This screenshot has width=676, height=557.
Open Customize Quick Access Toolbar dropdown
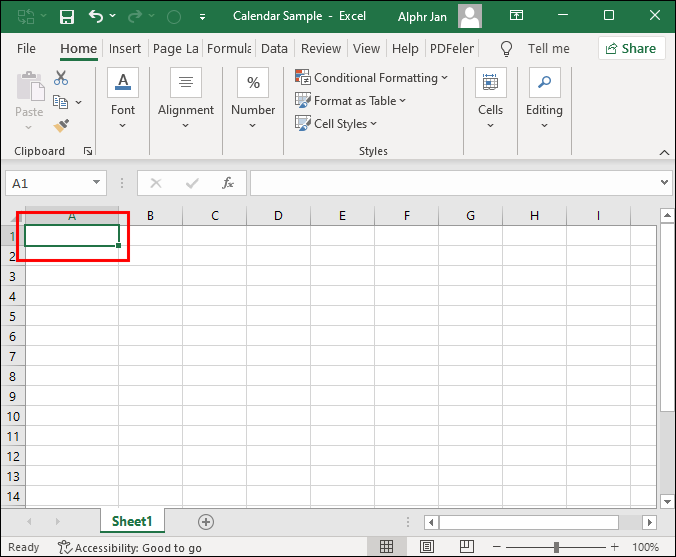202,17
